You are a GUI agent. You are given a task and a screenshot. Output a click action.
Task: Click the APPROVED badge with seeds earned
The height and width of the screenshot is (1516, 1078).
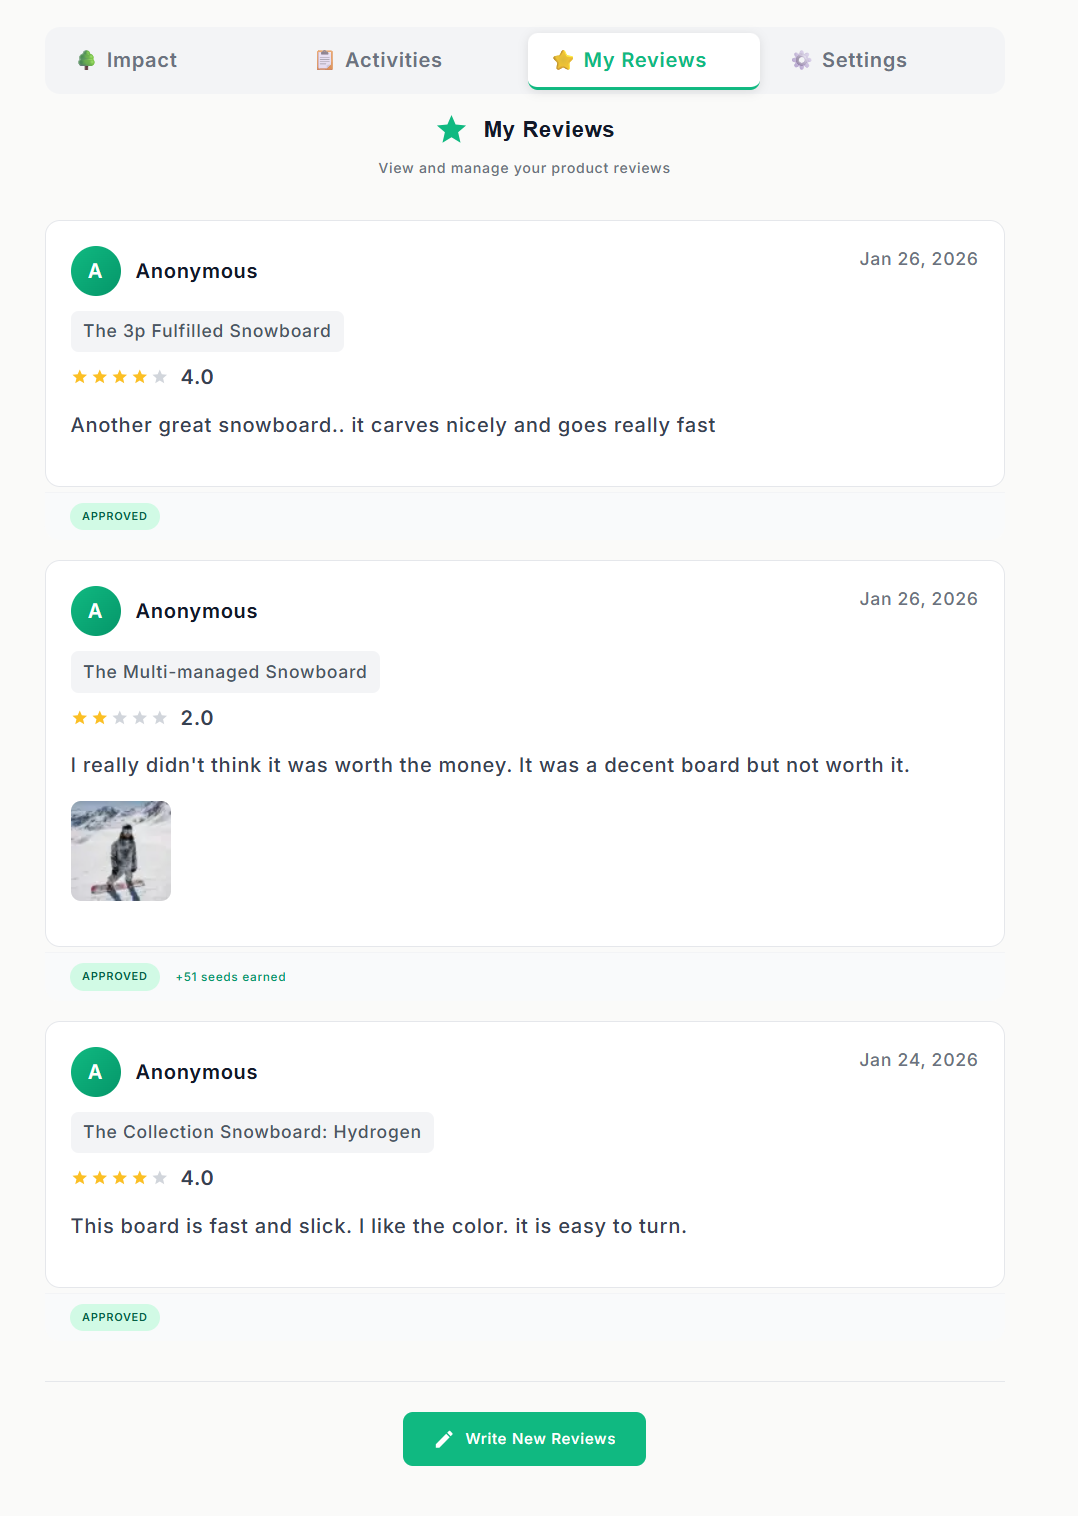[x=115, y=977]
